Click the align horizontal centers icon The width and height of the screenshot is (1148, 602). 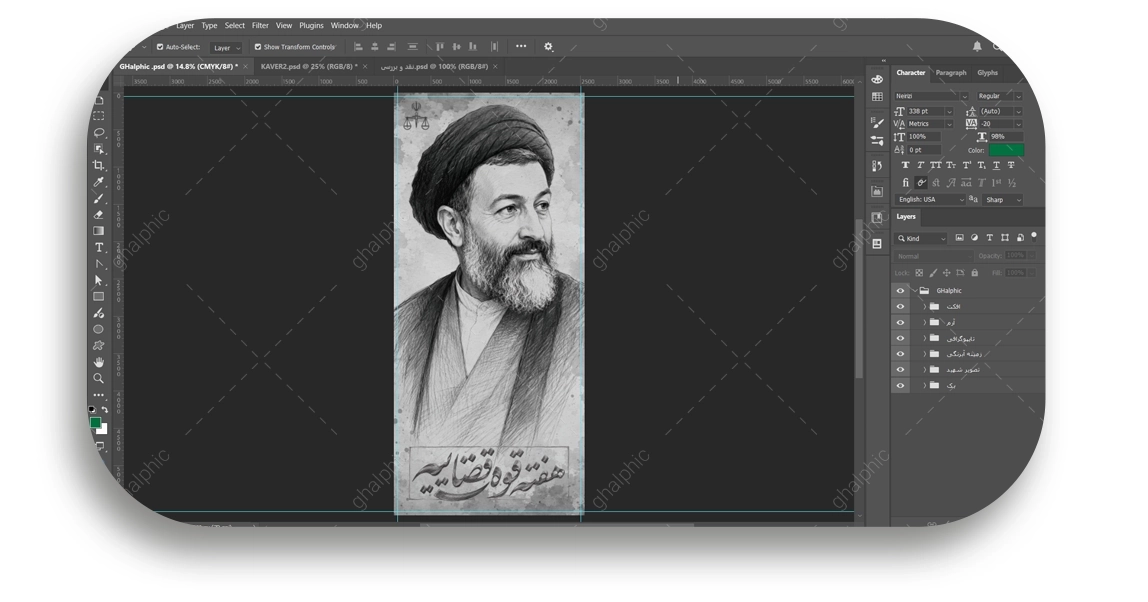(374, 46)
